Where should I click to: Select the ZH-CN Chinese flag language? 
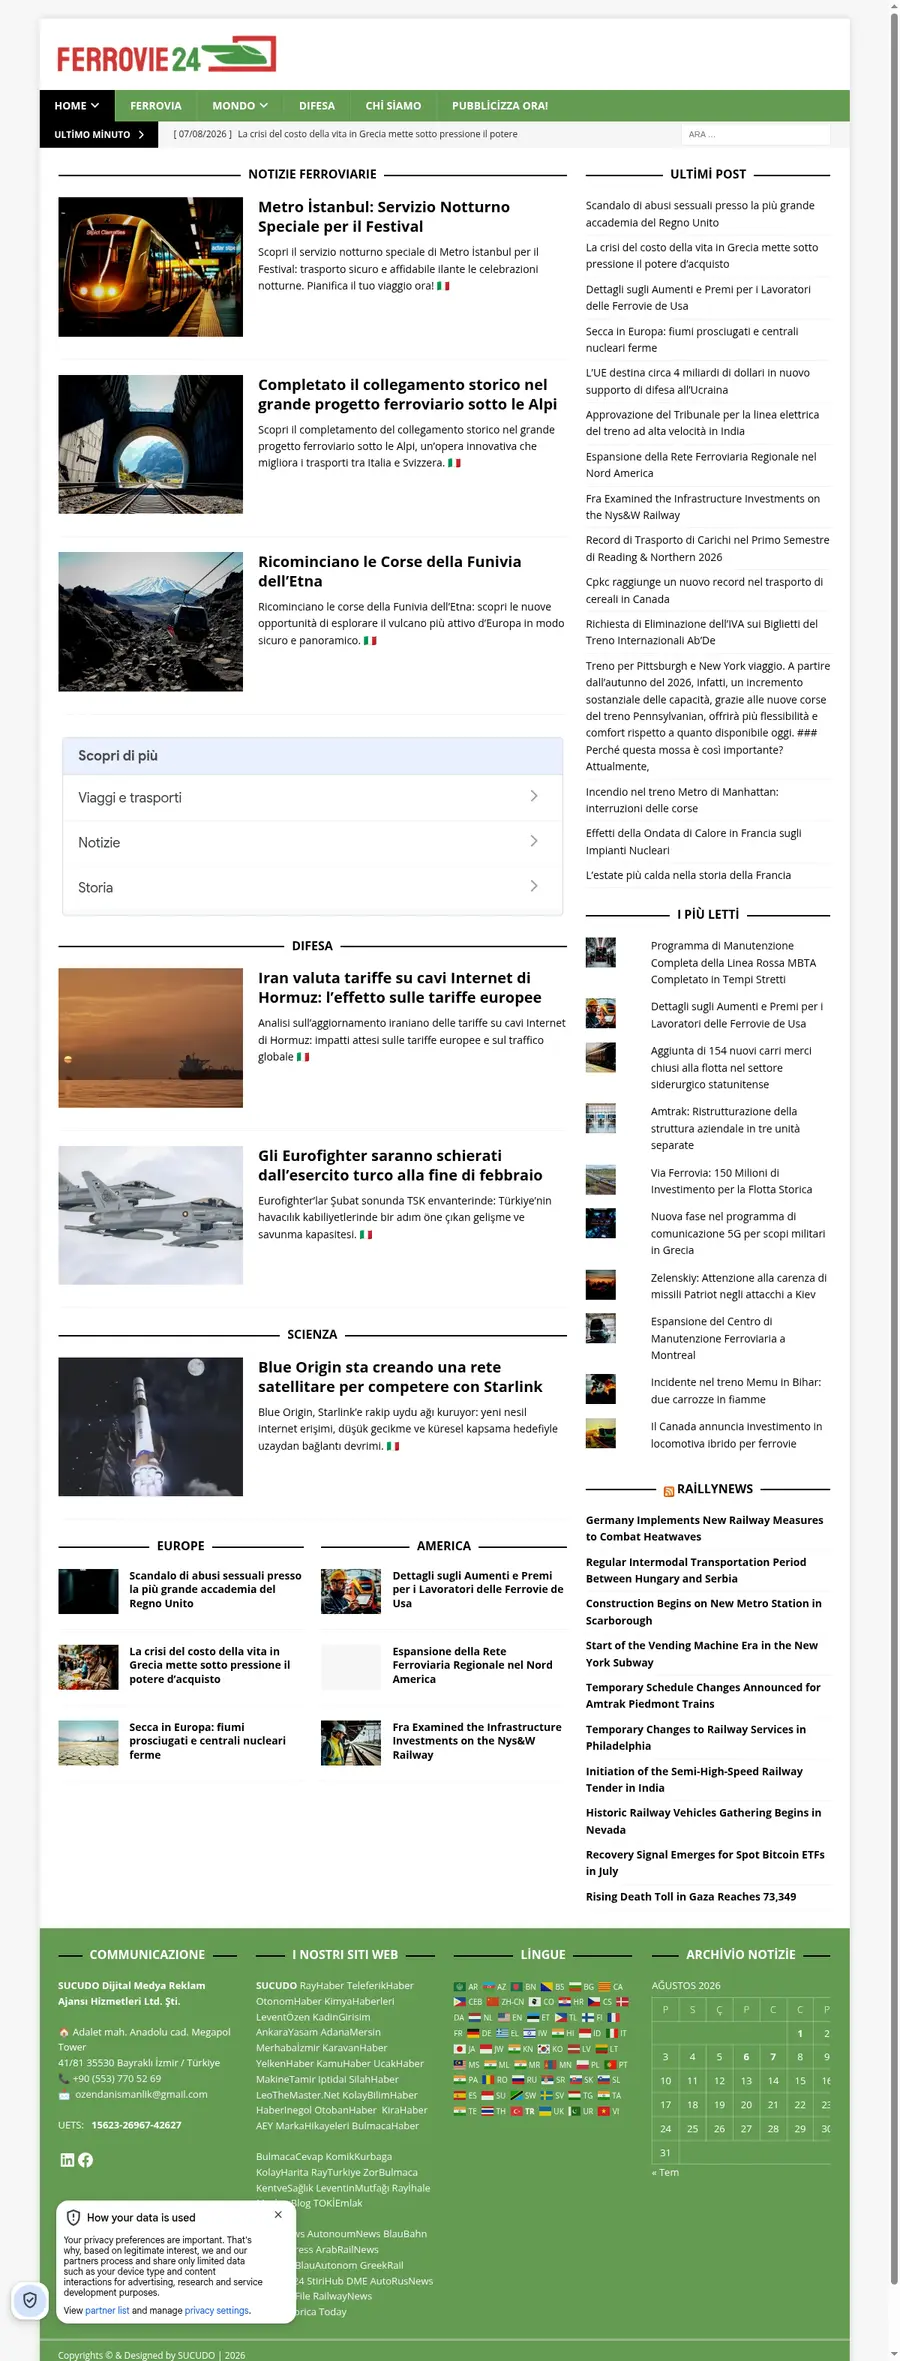[505, 2002]
